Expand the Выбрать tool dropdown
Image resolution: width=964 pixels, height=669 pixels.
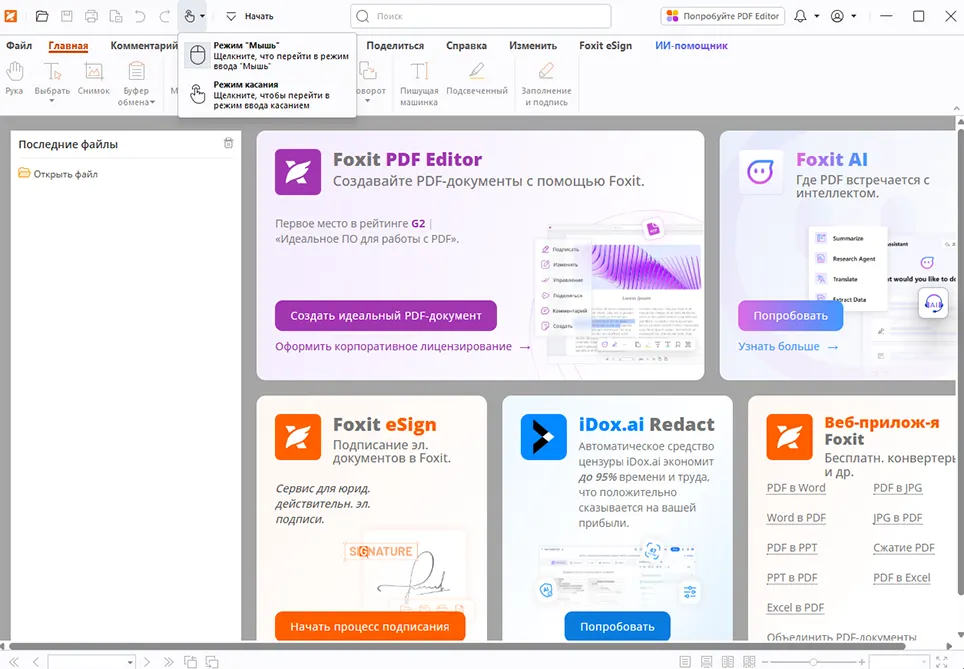(52, 91)
